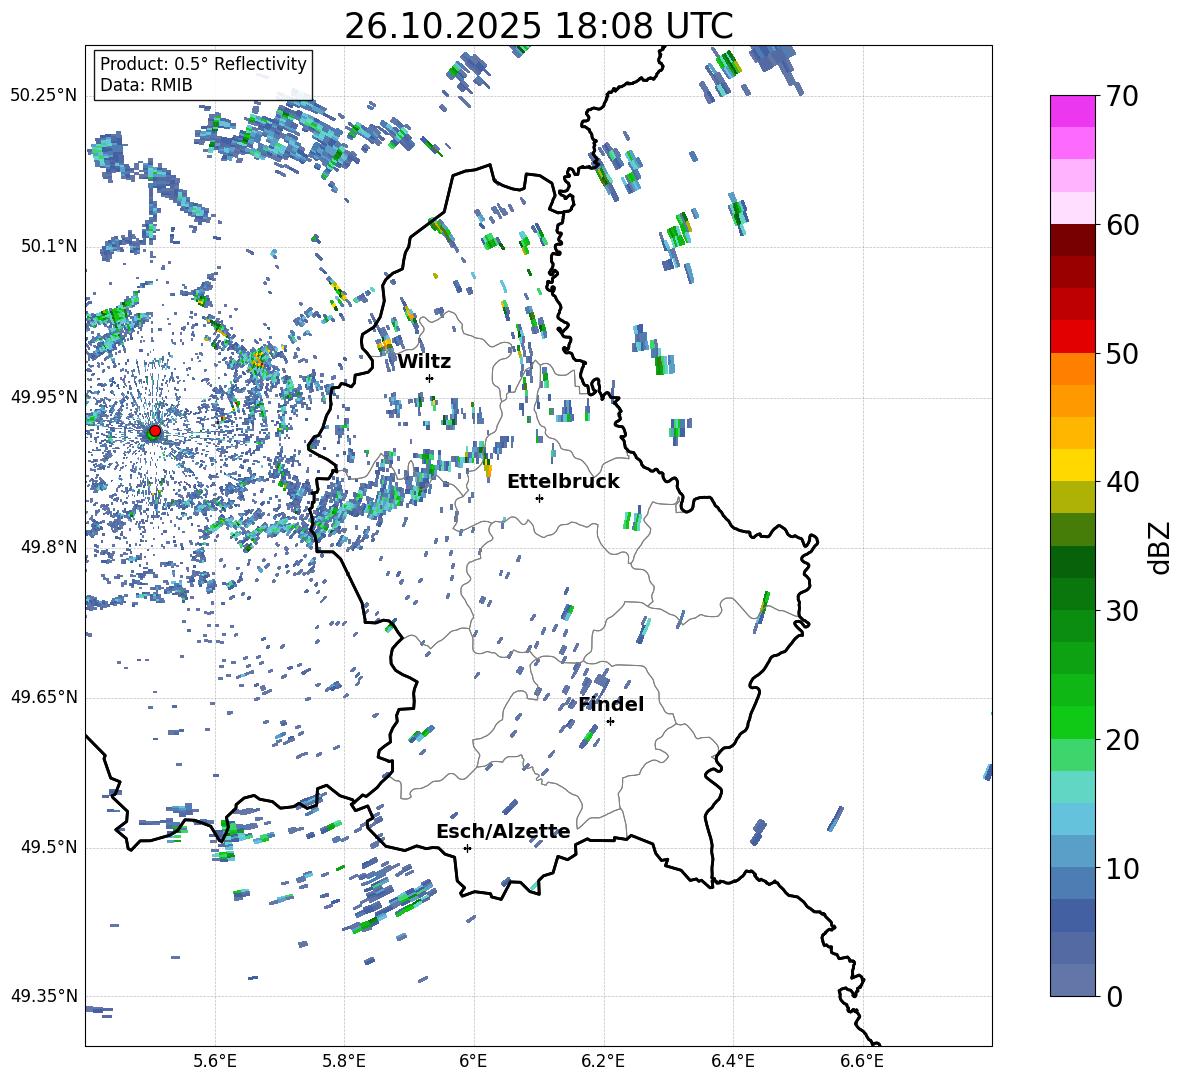The width and height of the screenshot is (1184, 1081).
Task: Click the 6.2°E longitude tick label
Action: pos(603,1060)
